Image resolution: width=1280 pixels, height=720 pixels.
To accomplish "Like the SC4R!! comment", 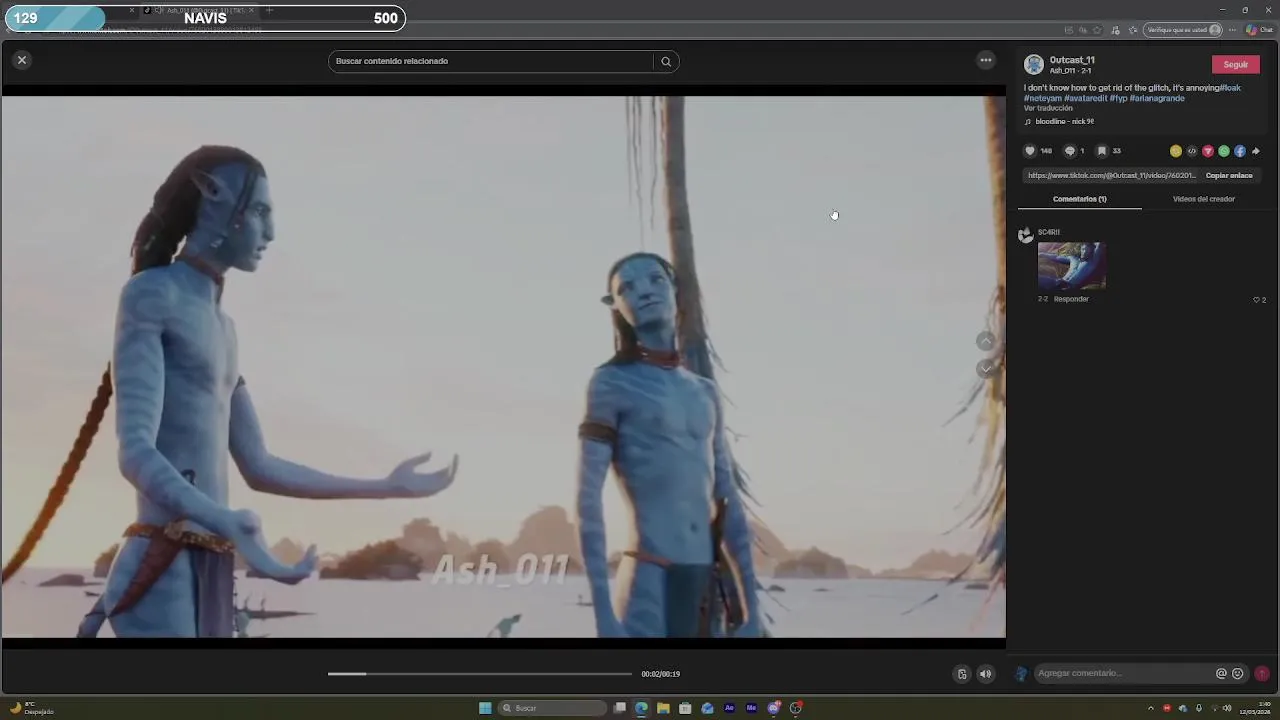I will coord(1257,300).
